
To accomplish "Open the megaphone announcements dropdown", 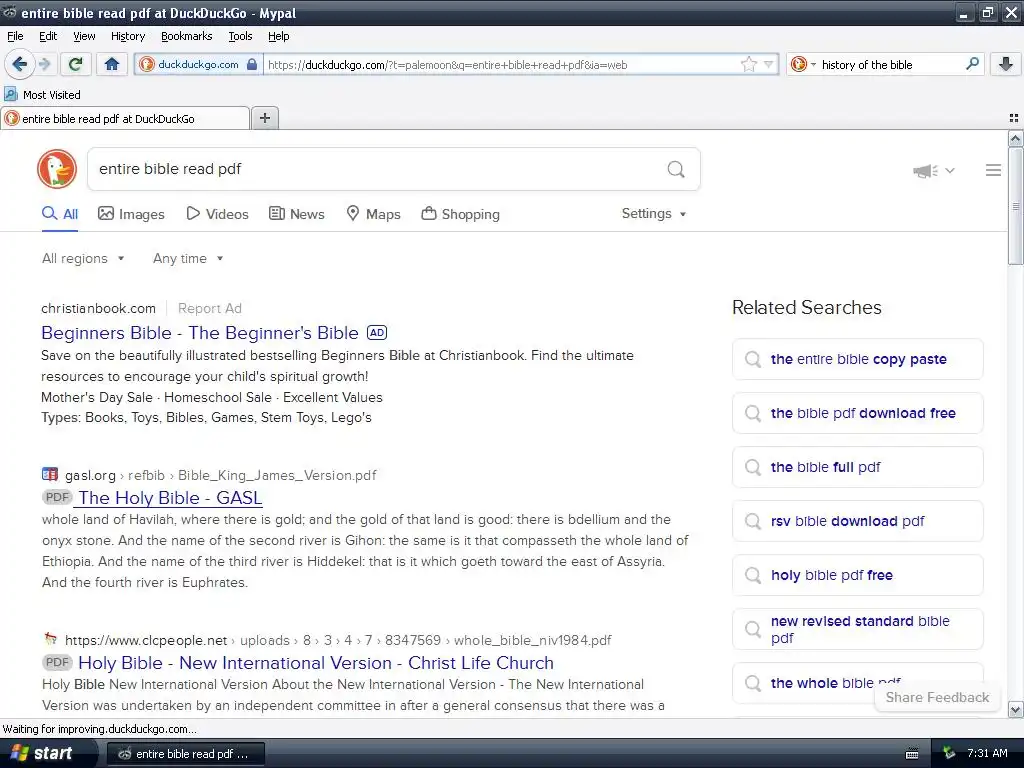I will point(933,170).
